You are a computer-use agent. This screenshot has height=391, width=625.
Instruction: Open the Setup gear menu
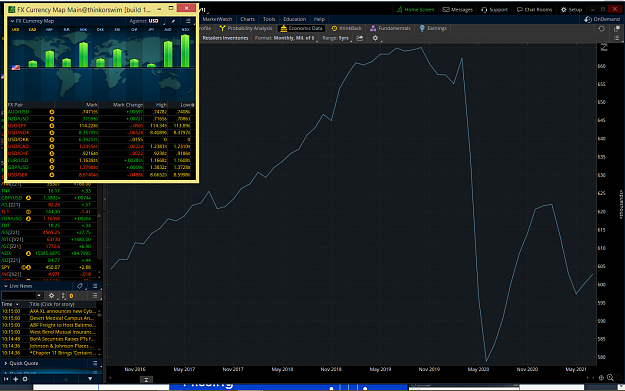[571, 10]
